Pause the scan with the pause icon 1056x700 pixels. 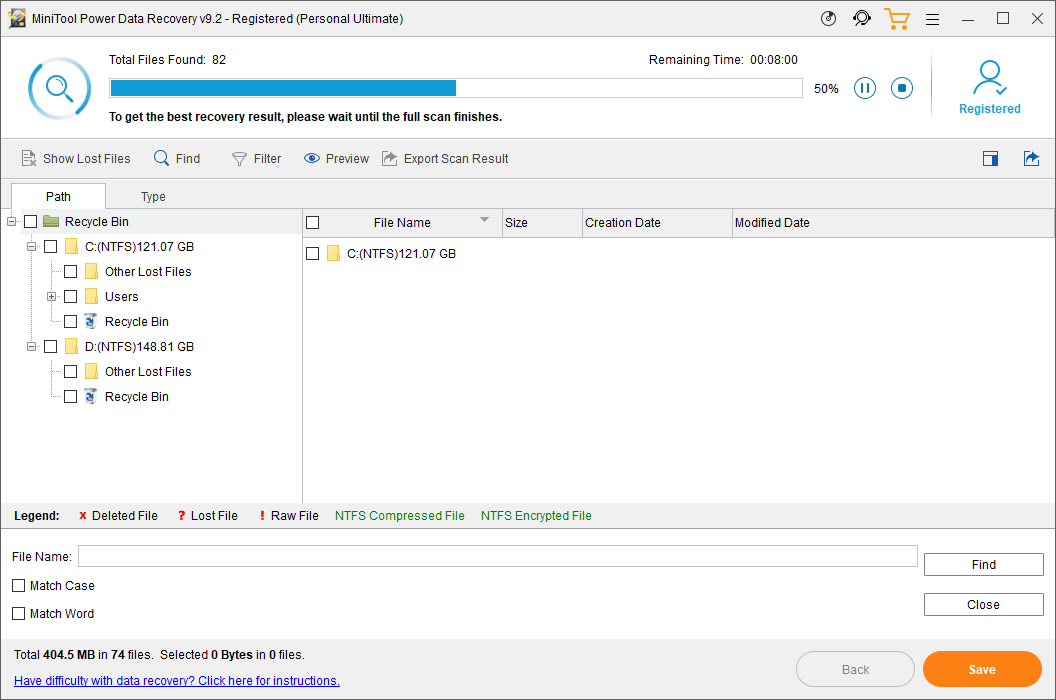865,88
